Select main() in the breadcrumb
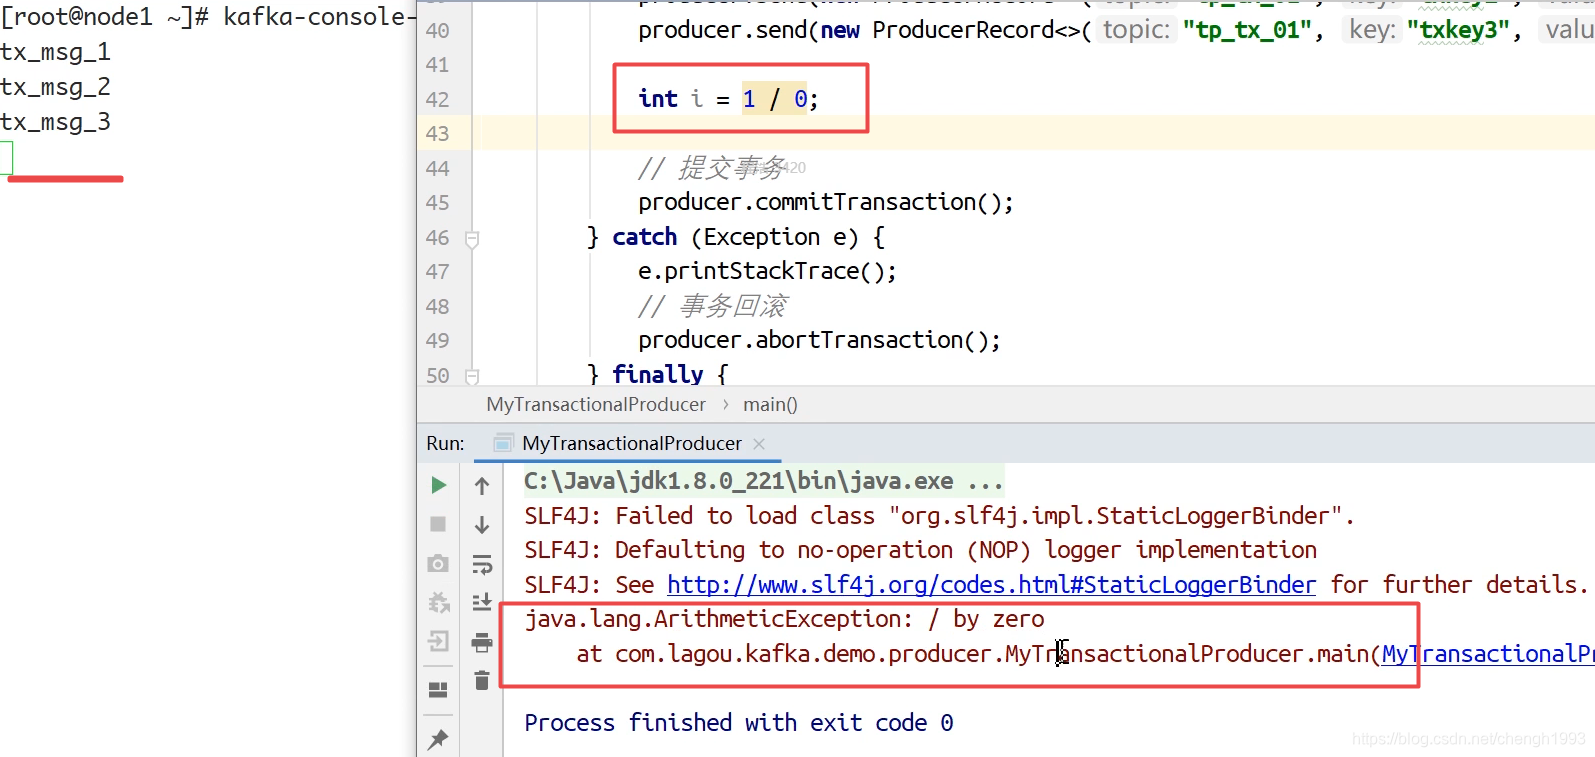 pyautogui.click(x=770, y=405)
